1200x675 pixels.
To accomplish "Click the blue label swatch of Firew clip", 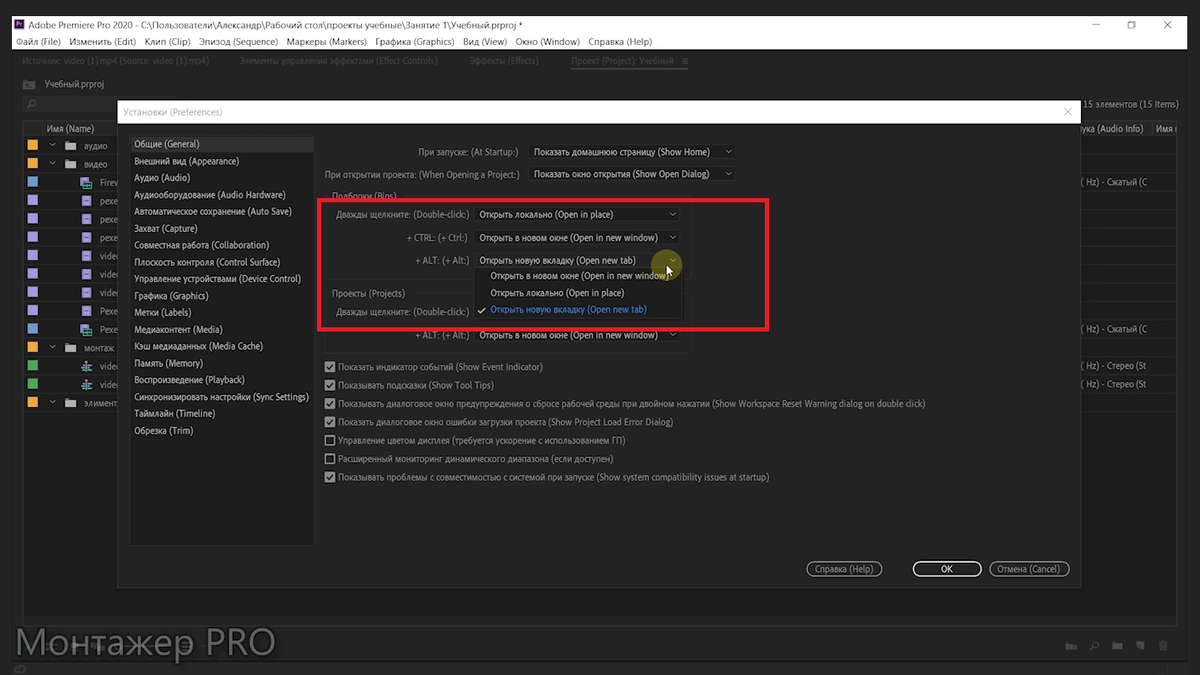I will 32,183.
